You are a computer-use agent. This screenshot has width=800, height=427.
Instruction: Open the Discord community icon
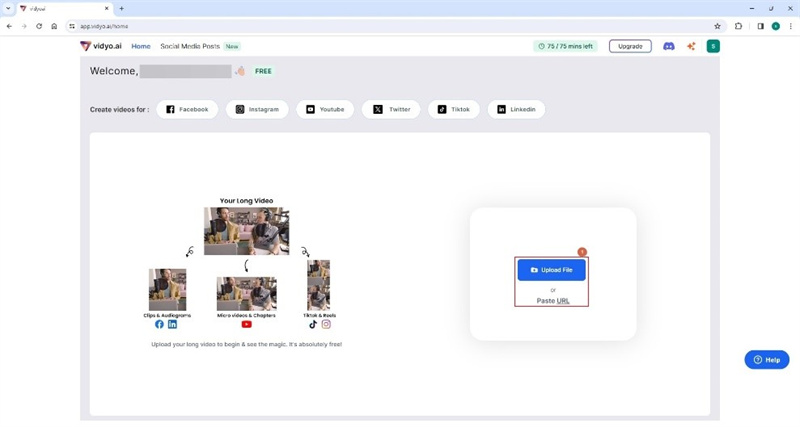[668, 46]
